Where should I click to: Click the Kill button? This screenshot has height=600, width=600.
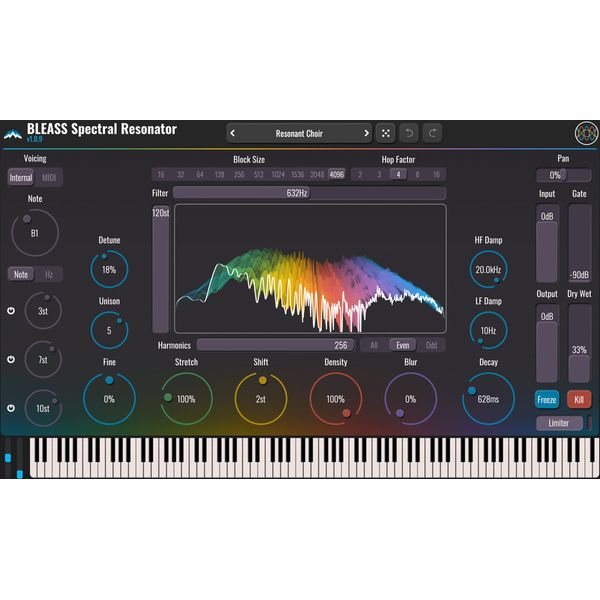[x=579, y=399]
